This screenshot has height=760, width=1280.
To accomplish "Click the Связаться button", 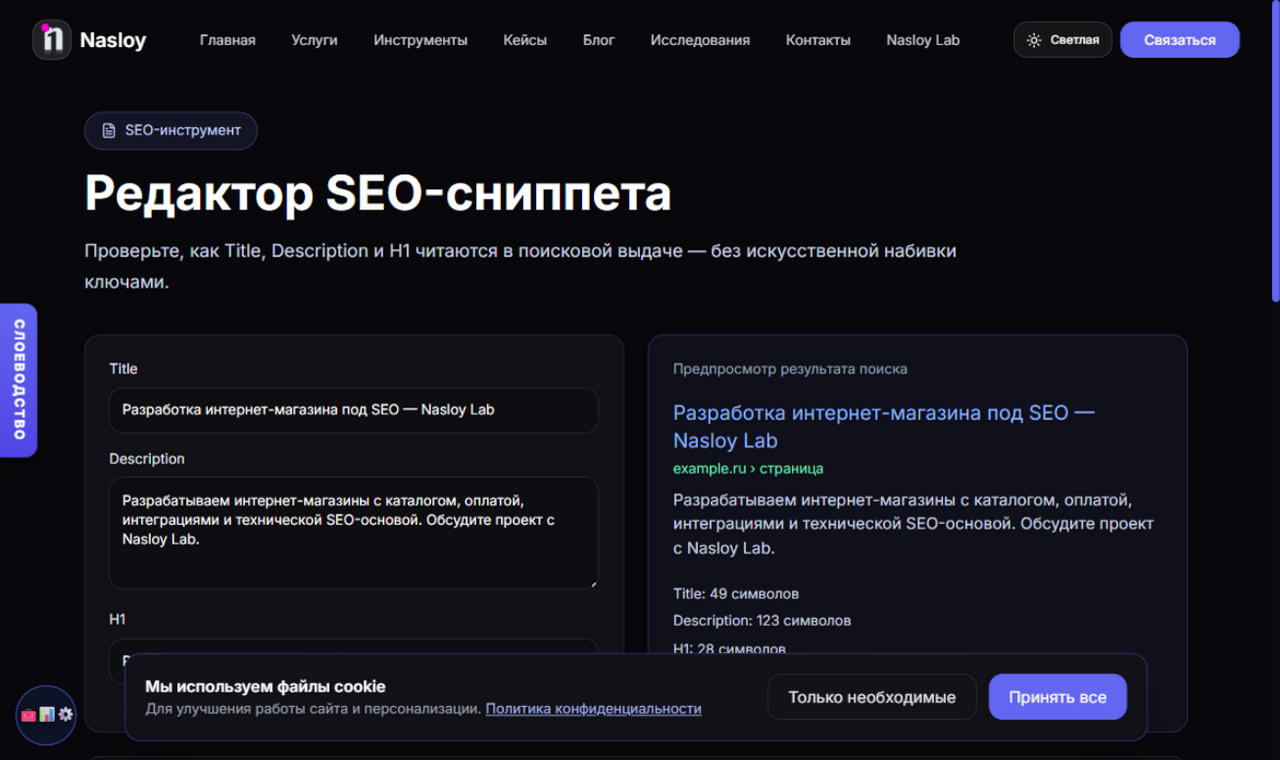I will (x=1180, y=40).
